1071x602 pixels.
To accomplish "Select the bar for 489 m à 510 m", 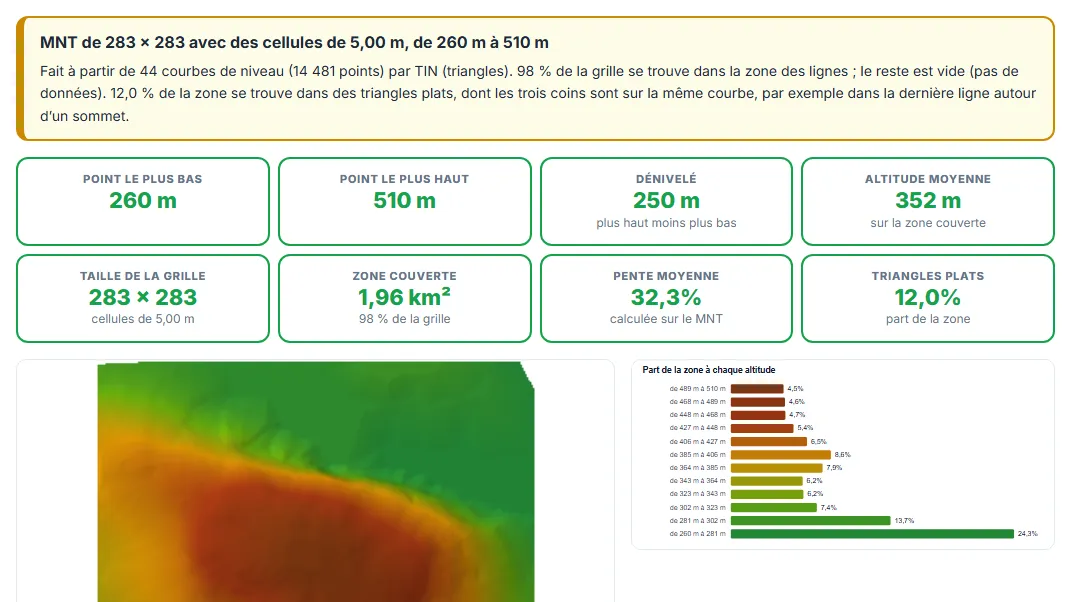I will click(757, 389).
